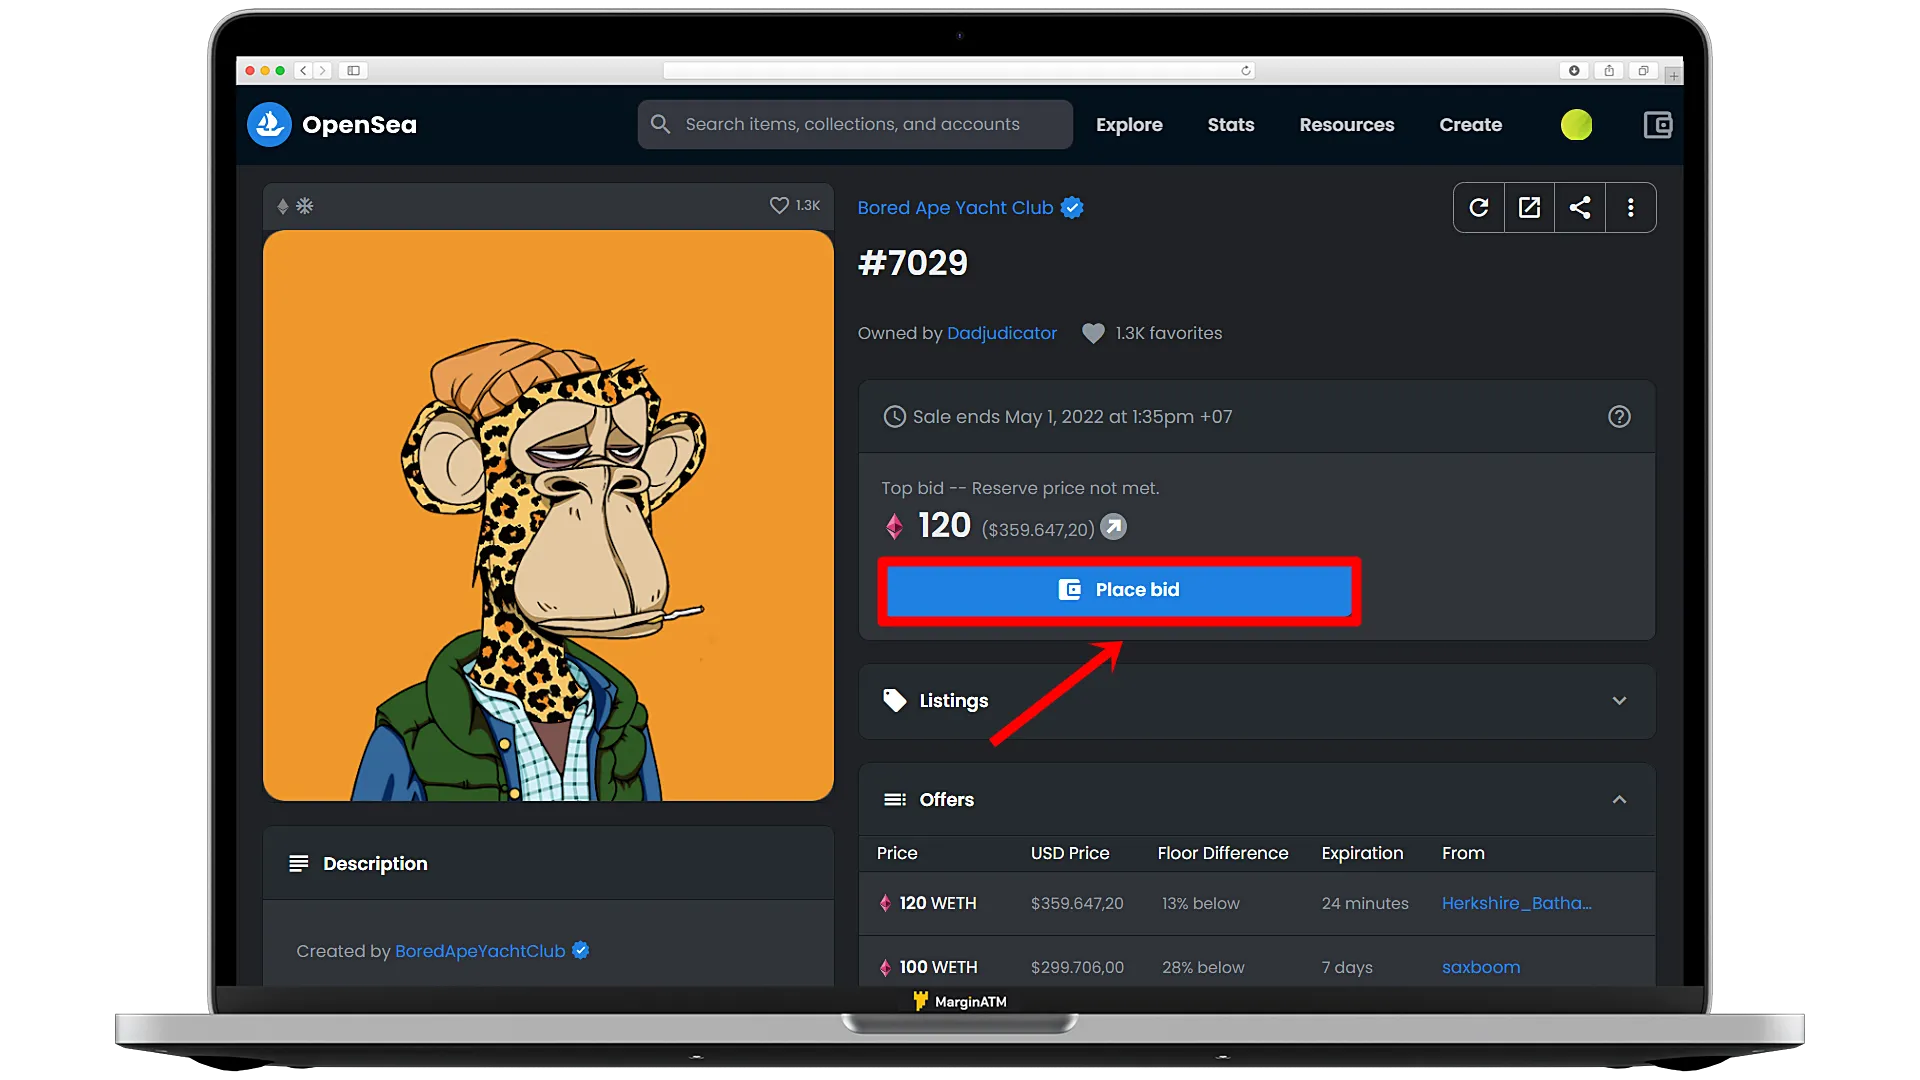Screen dimensions: 1920x1080
Task: Open Herkshire_Batha... bidder profile
Action: pos(1516,903)
